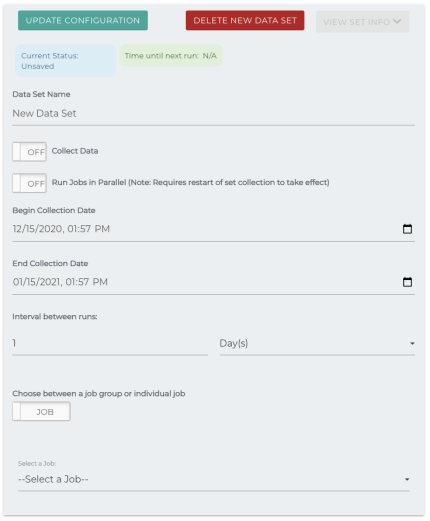Click the interval between runs number field
Screen dimensions: 430x521
point(110,343)
